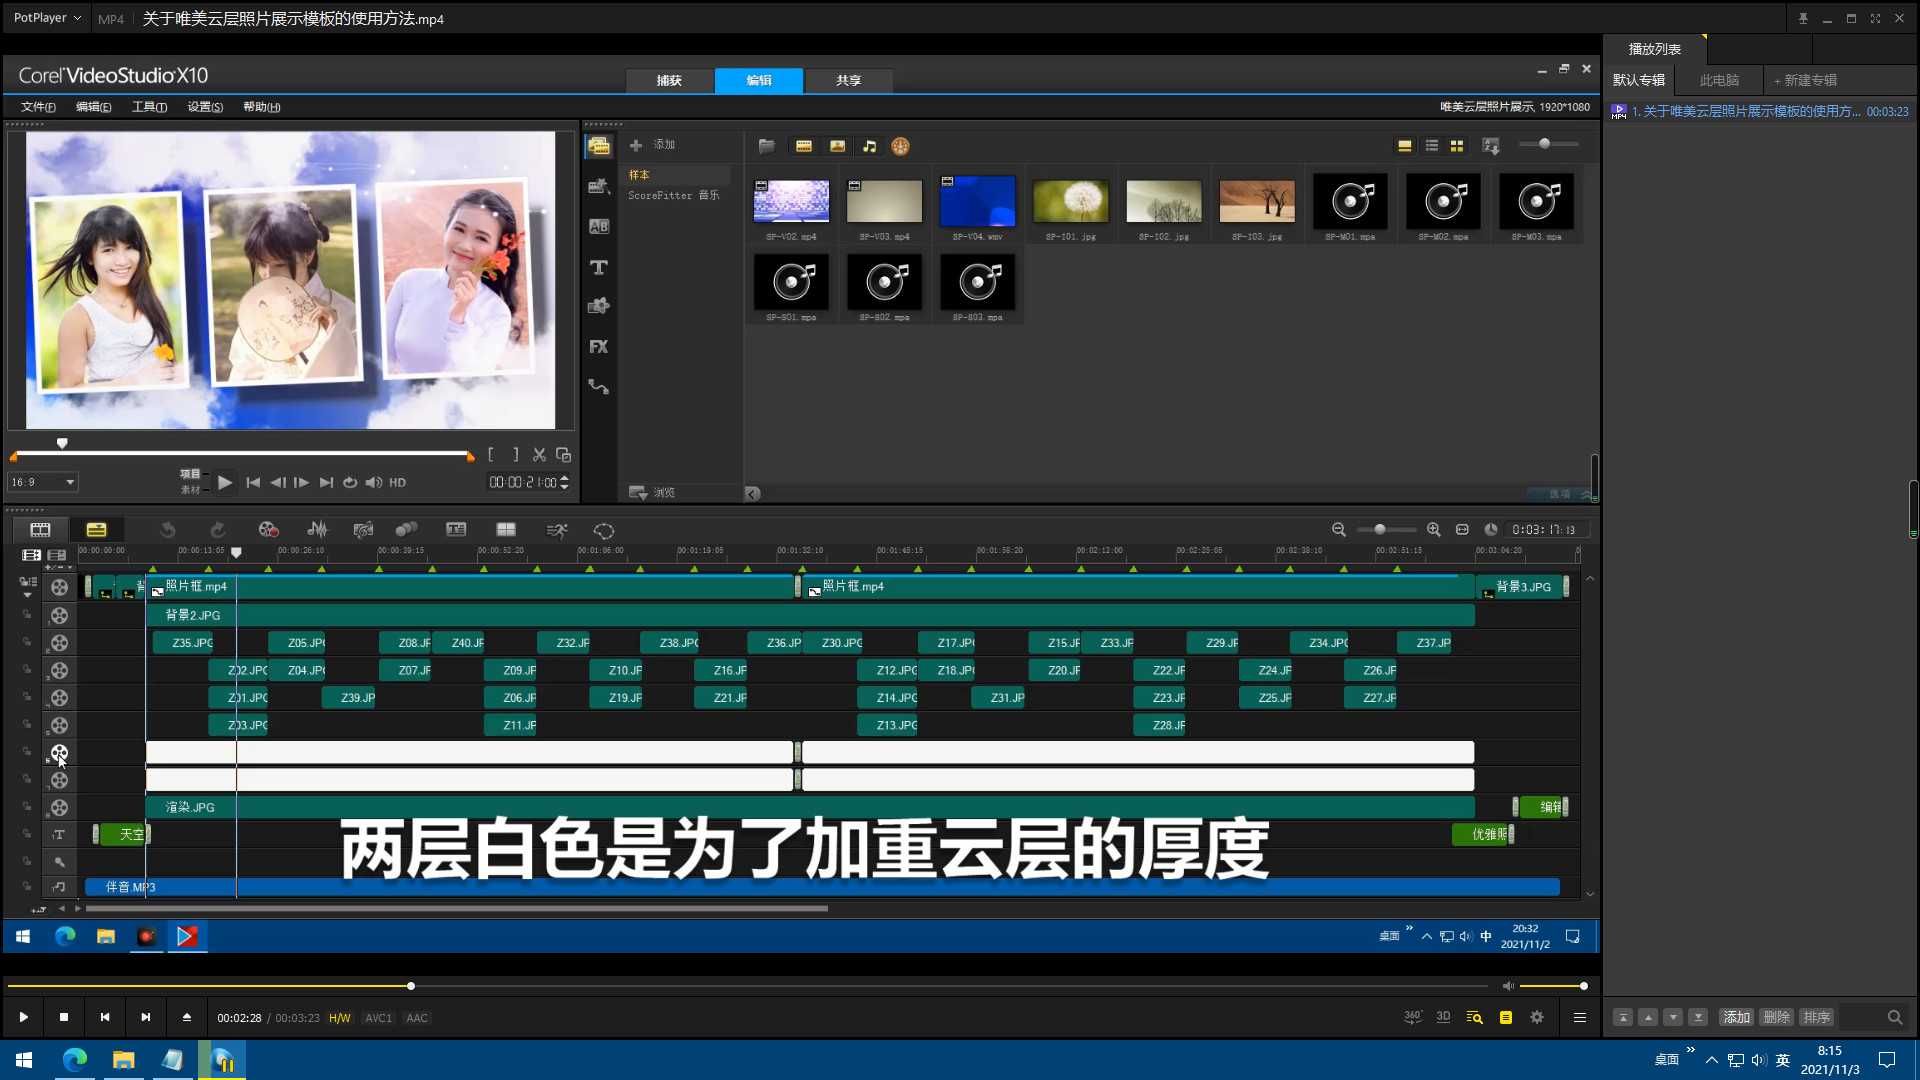The width and height of the screenshot is (1920, 1080).
Task: Open the 此电脑 tab in PotPlayer playlist
Action: pyautogui.click(x=1719, y=80)
